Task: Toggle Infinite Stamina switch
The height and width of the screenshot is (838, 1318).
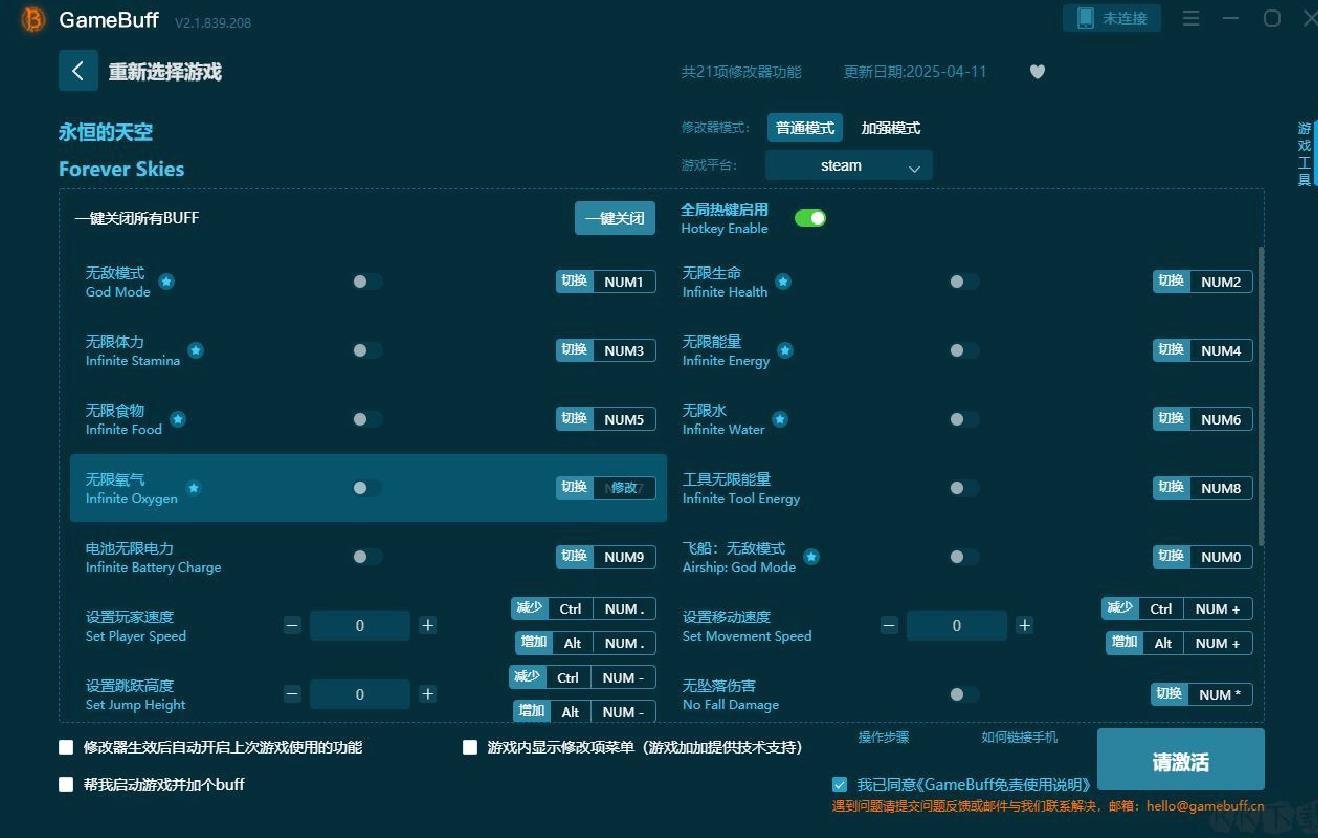Action: pyautogui.click(x=367, y=351)
